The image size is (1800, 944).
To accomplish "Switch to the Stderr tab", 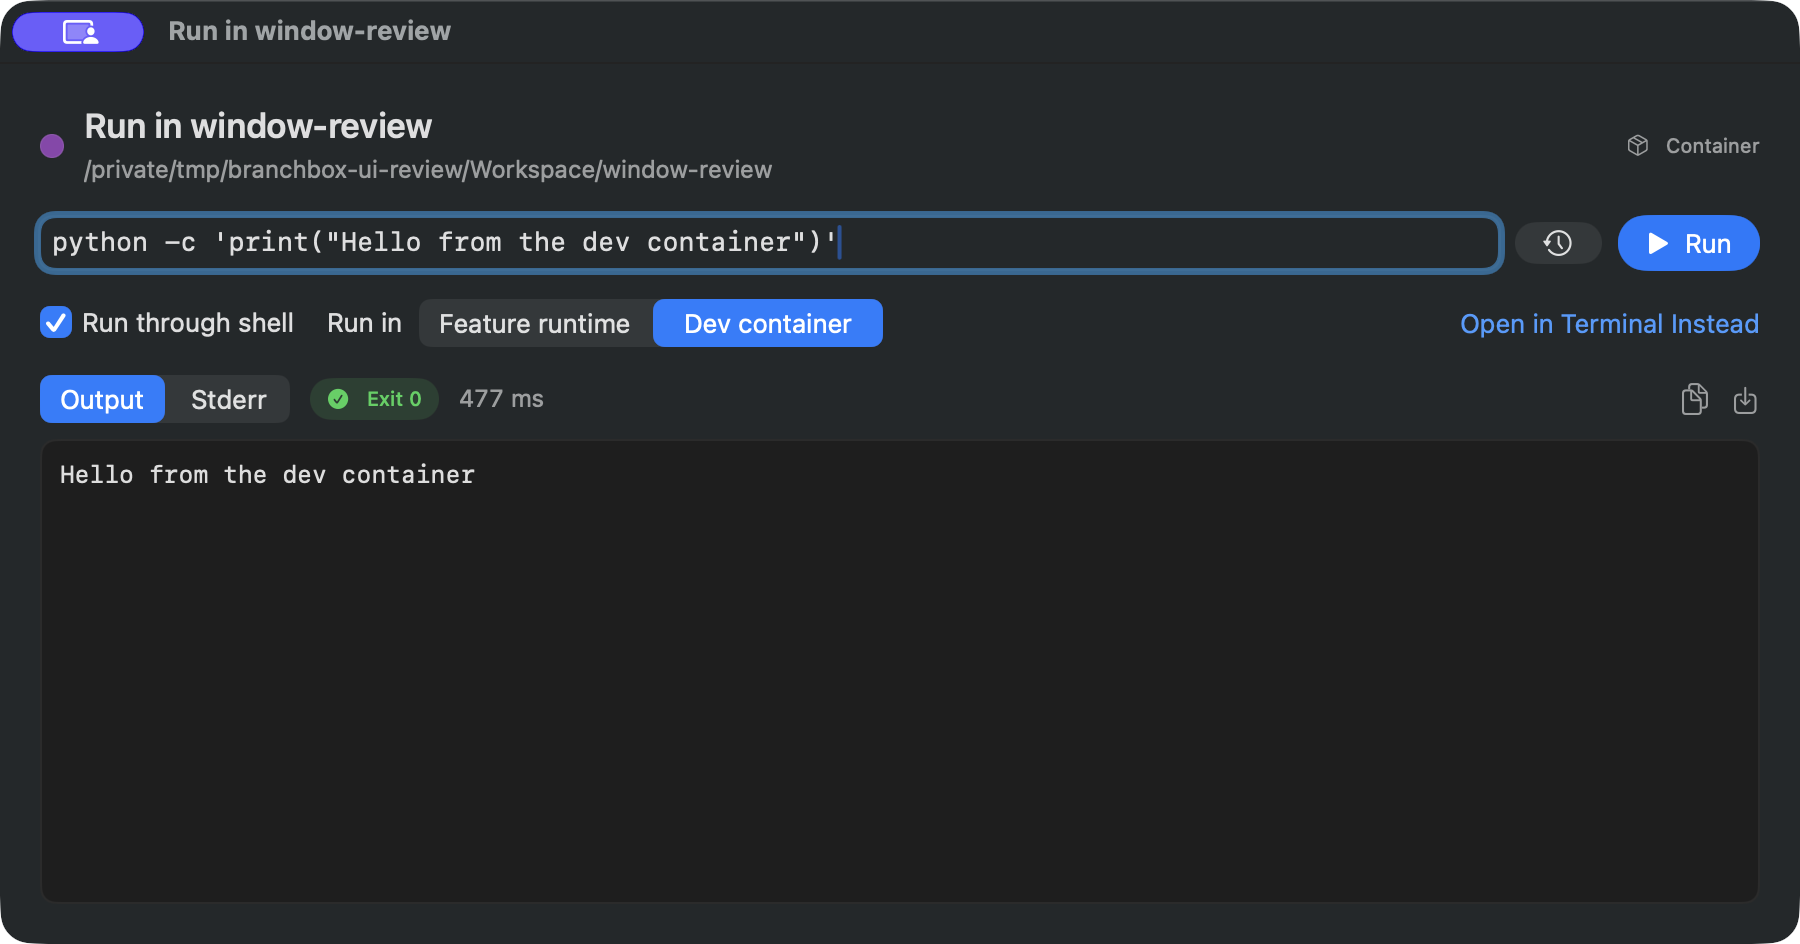I will (x=229, y=400).
